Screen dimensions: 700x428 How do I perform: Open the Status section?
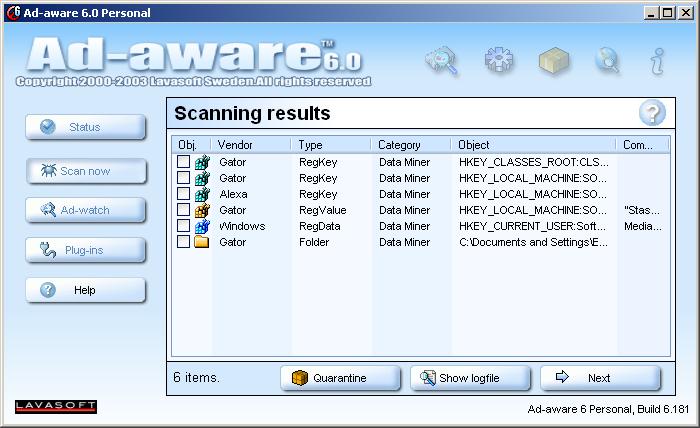point(86,127)
